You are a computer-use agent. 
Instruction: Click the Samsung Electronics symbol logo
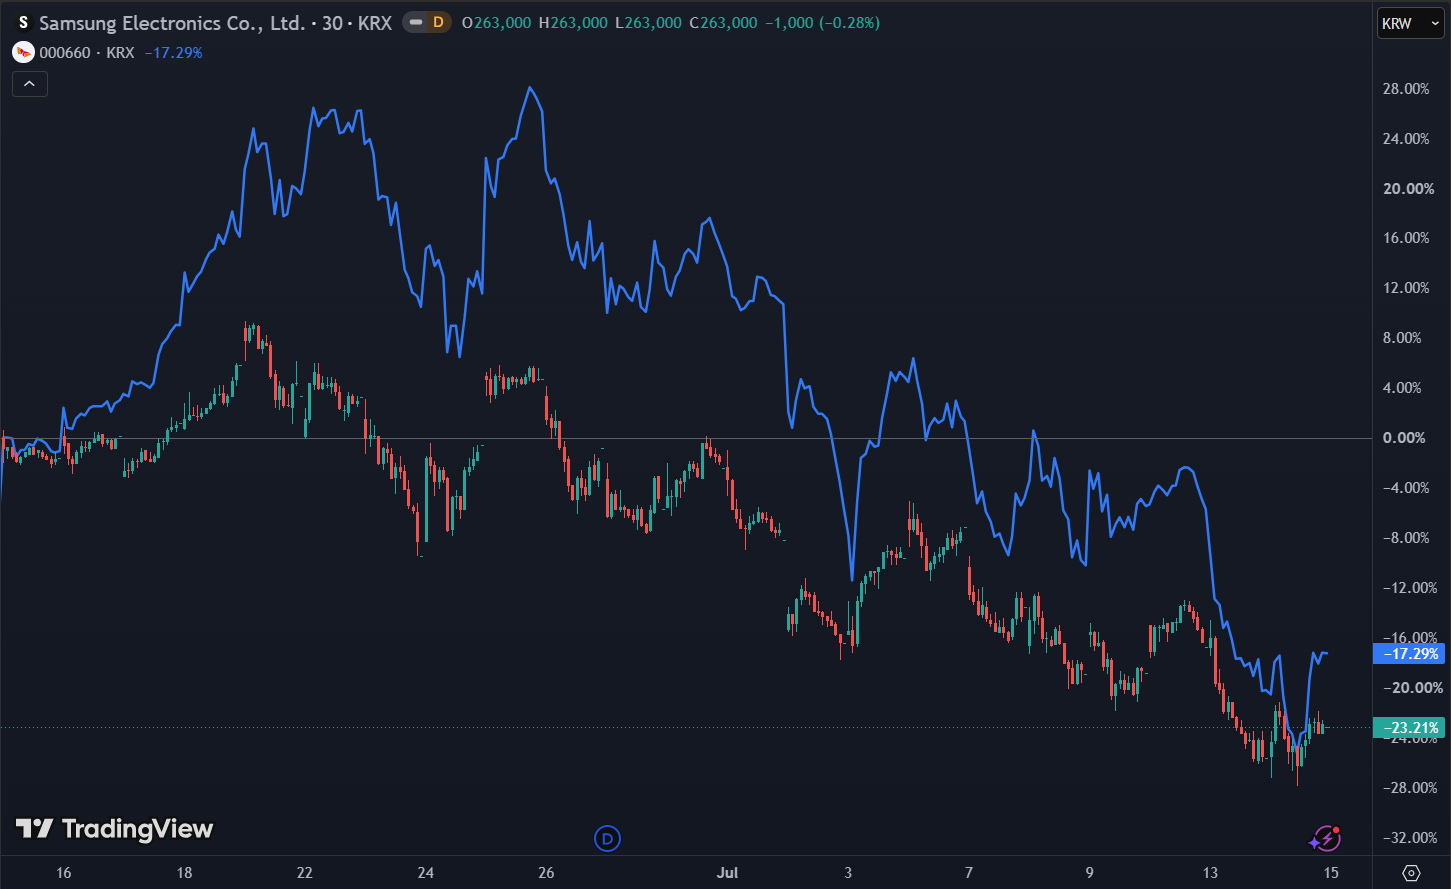(x=23, y=23)
